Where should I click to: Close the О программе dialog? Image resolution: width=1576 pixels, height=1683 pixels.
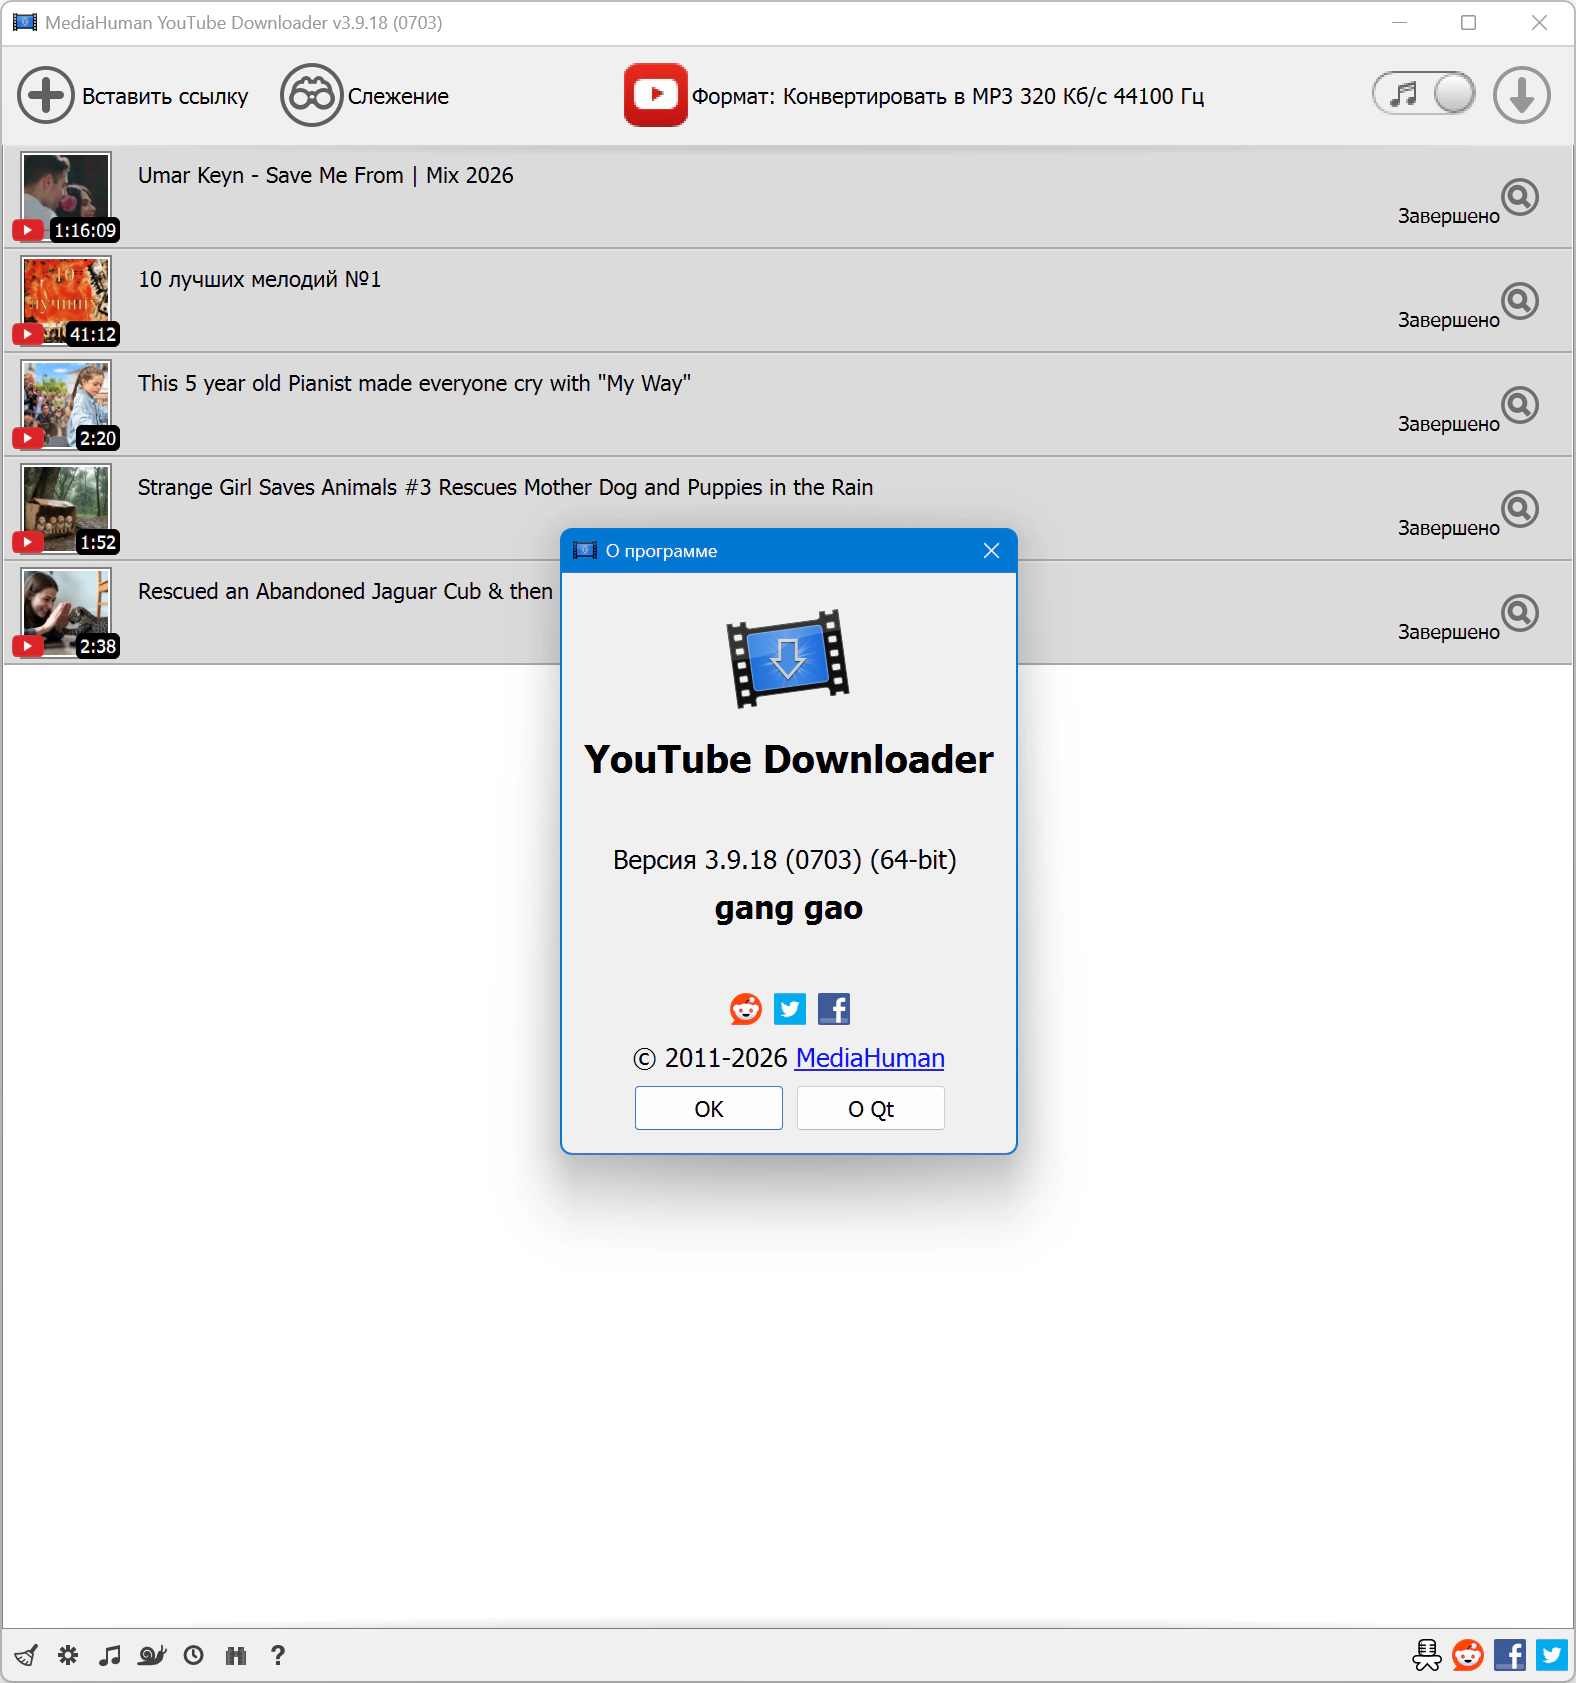tap(991, 551)
